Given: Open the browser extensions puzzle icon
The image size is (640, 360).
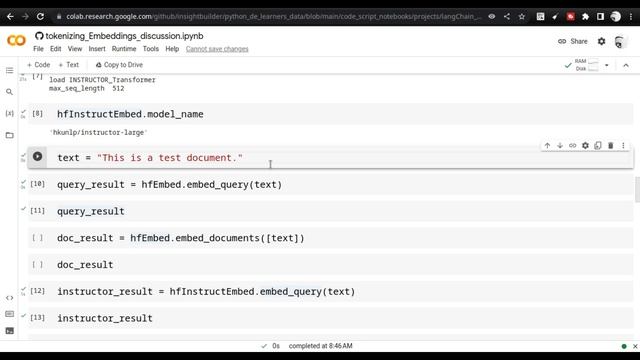Looking at the screenshot, I should [x=585, y=16].
